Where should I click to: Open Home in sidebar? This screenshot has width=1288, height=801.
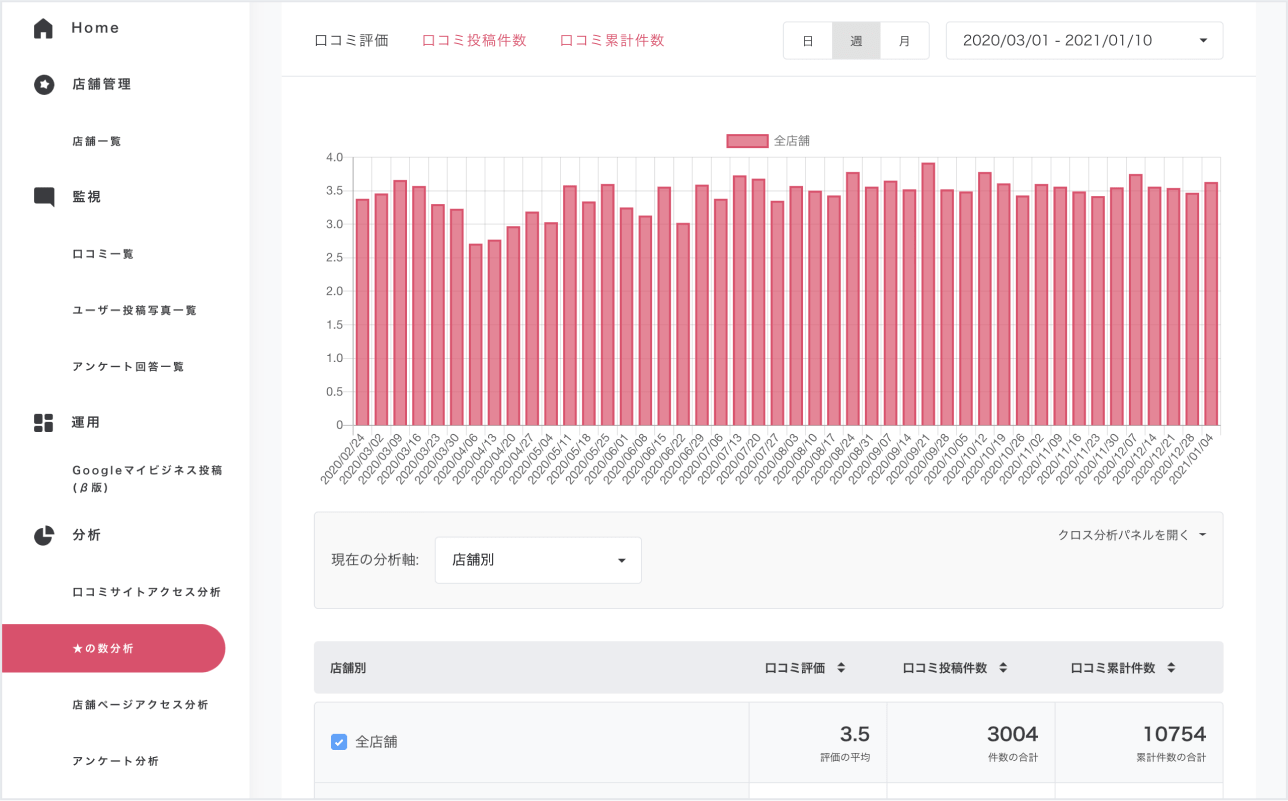pyautogui.click(x=95, y=28)
